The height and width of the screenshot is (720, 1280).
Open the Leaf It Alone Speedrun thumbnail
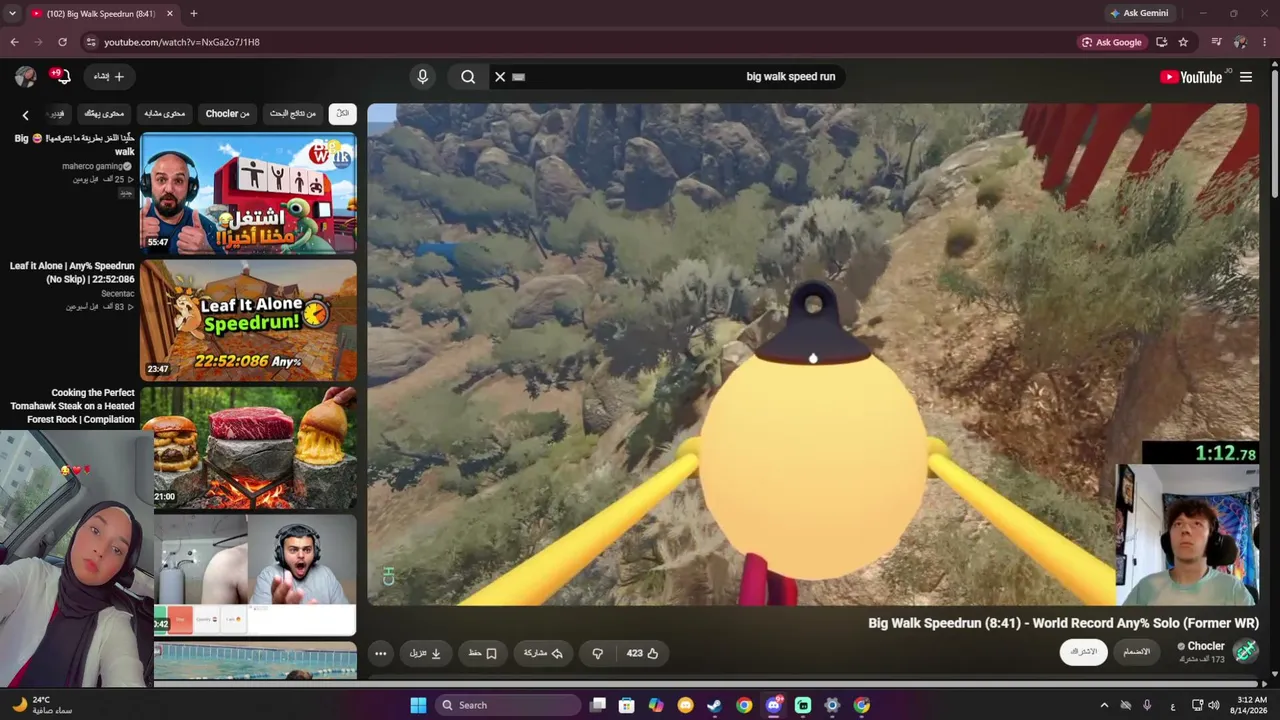(x=248, y=320)
